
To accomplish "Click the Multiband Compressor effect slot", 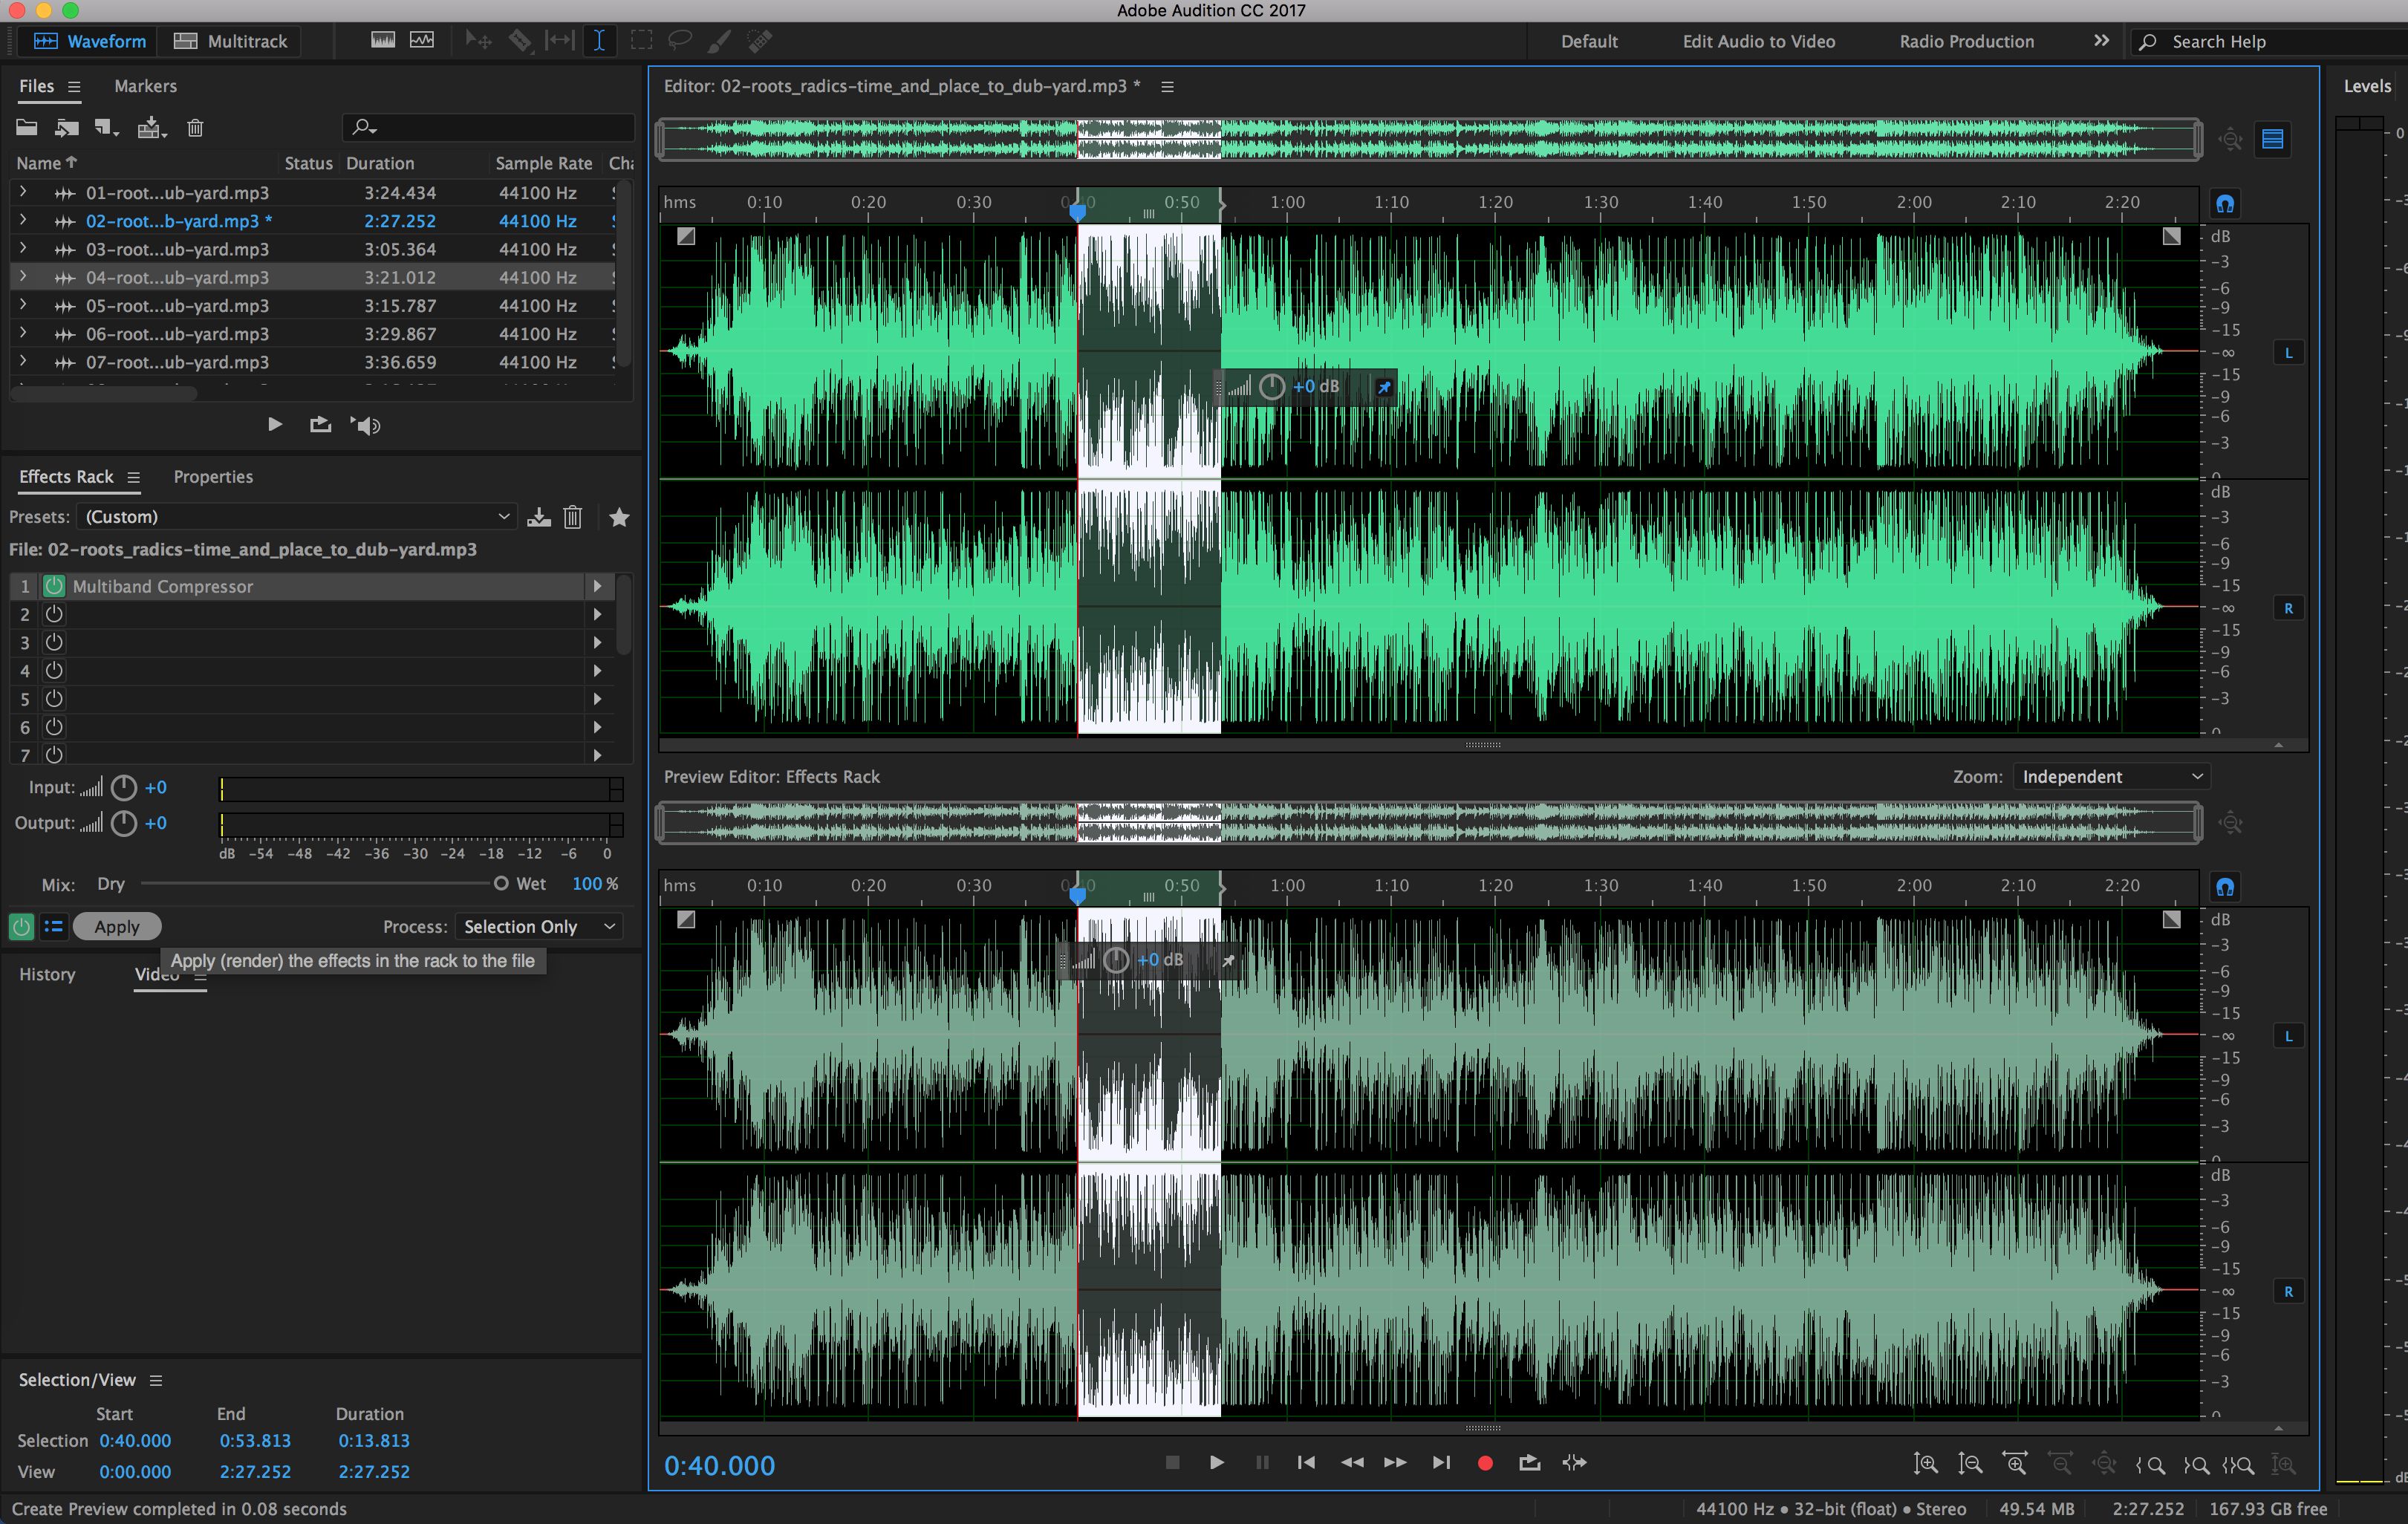I will (x=325, y=584).
